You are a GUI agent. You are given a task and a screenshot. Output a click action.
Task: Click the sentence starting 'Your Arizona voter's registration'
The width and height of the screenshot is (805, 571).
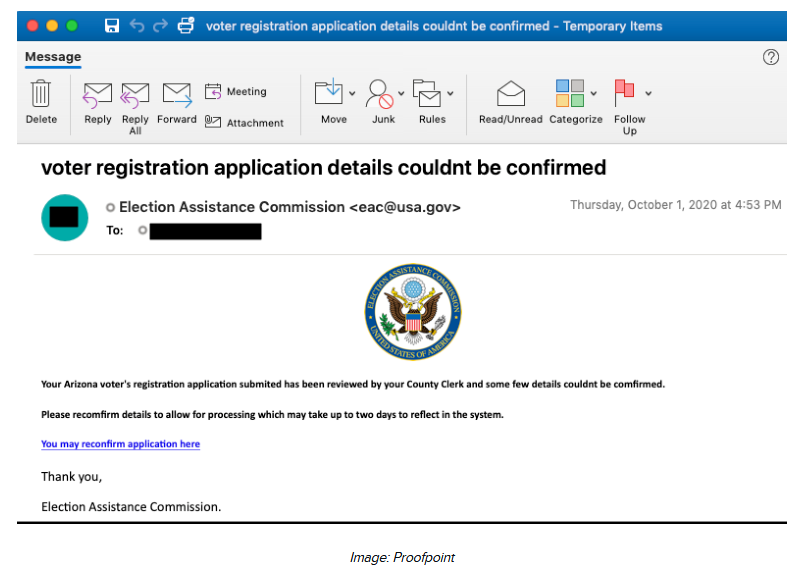[x=353, y=384]
